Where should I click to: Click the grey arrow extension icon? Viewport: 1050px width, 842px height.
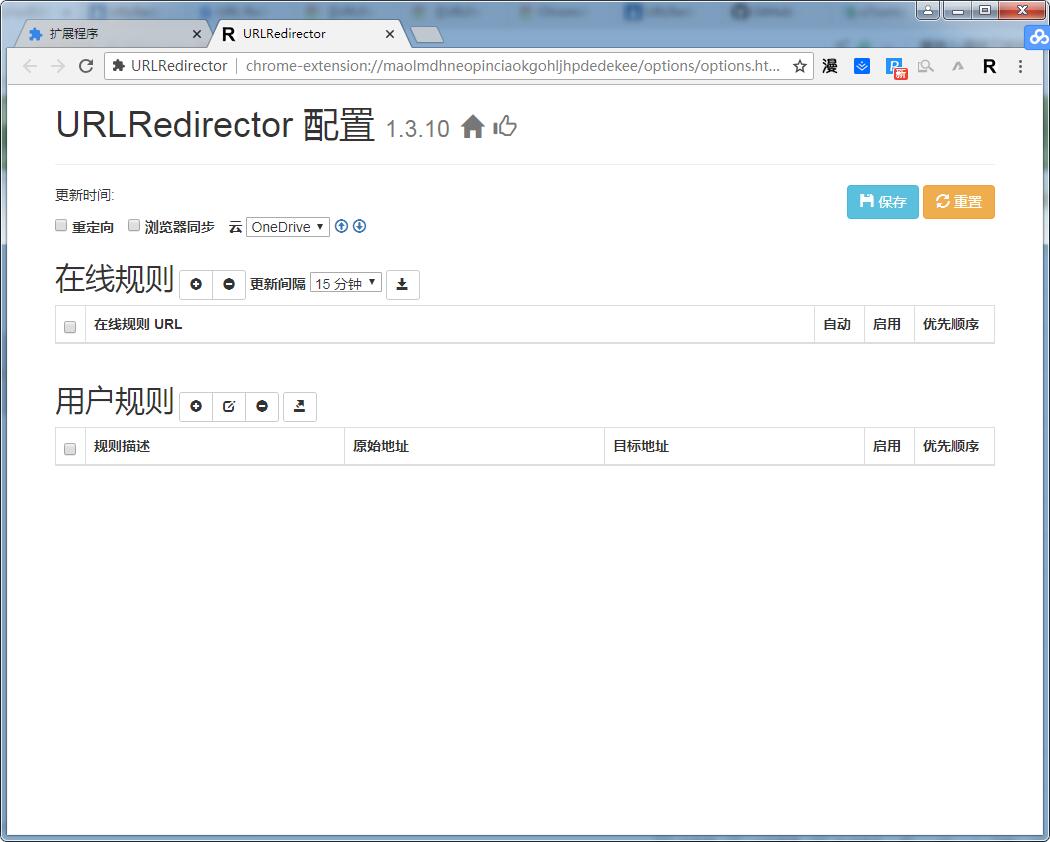coord(958,66)
